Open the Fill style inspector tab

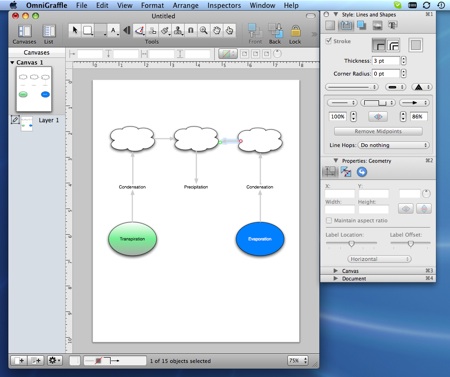click(x=330, y=25)
